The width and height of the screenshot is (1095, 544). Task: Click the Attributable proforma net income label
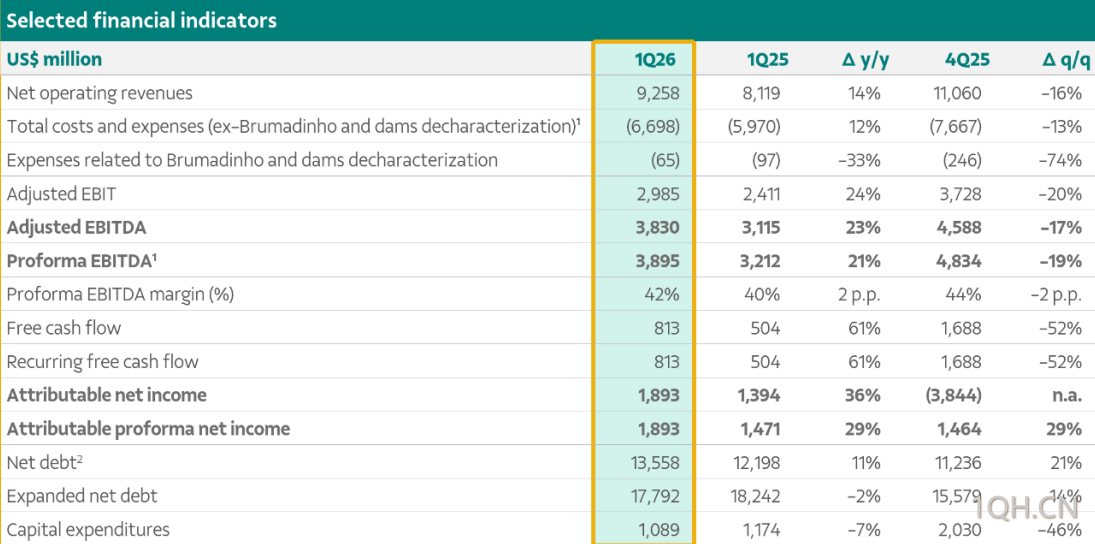click(x=148, y=429)
